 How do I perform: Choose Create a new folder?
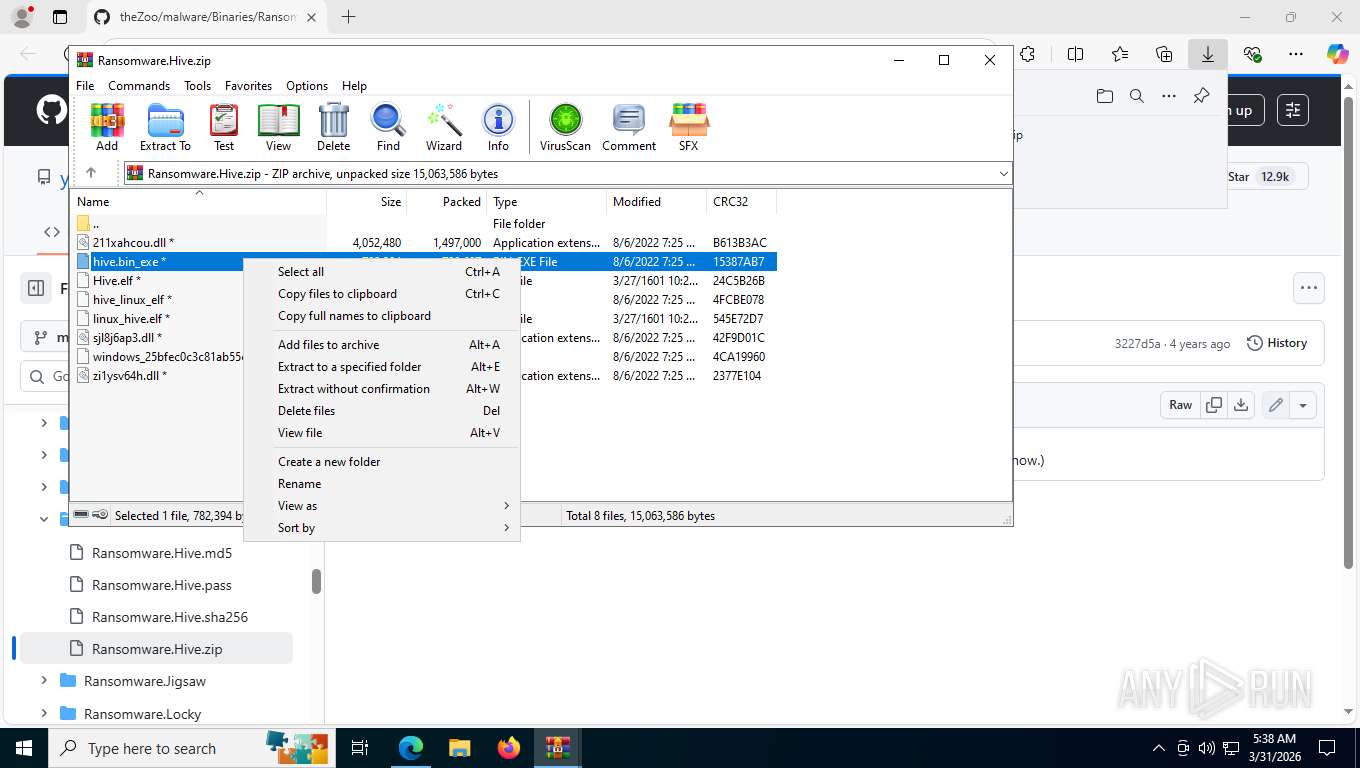(x=382, y=462)
